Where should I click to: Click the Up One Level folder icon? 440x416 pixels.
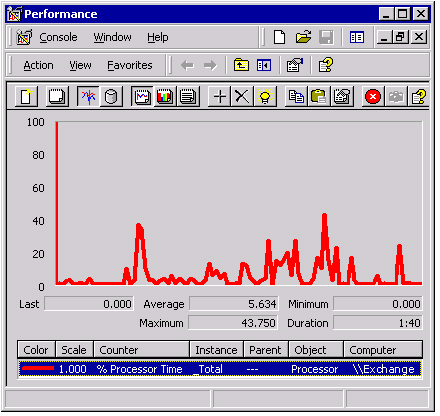click(x=241, y=65)
